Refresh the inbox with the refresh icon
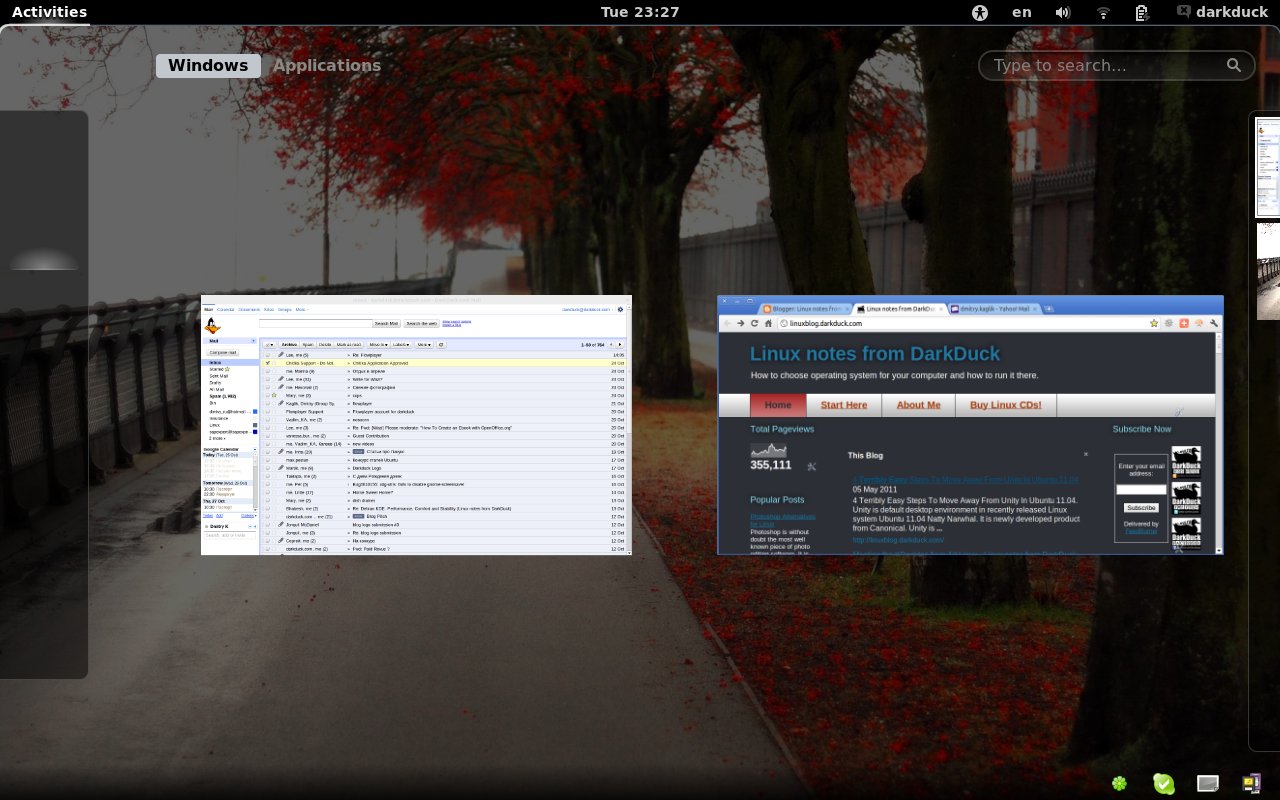 pyautogui.click(x=441, y=344)
